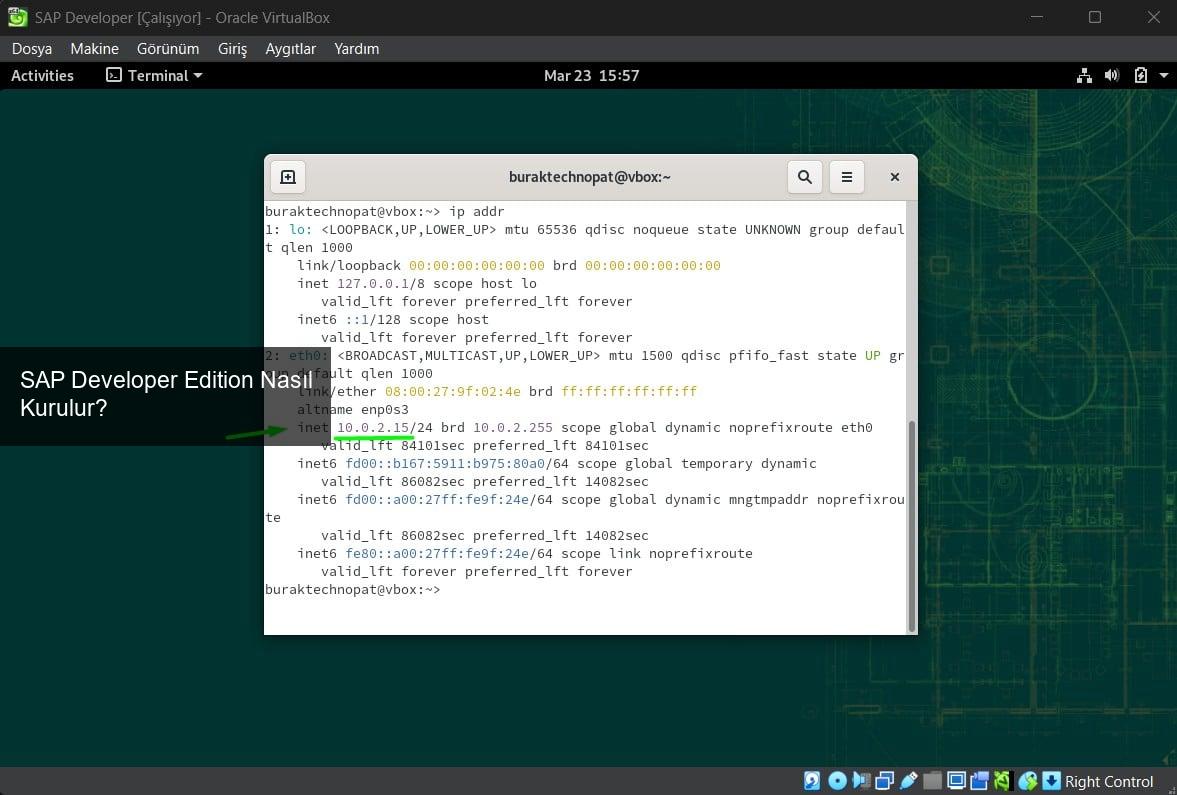Click the terminal search magnifier icon
The width and height of the screenshot is (1177, 795).
pos(805,177)
